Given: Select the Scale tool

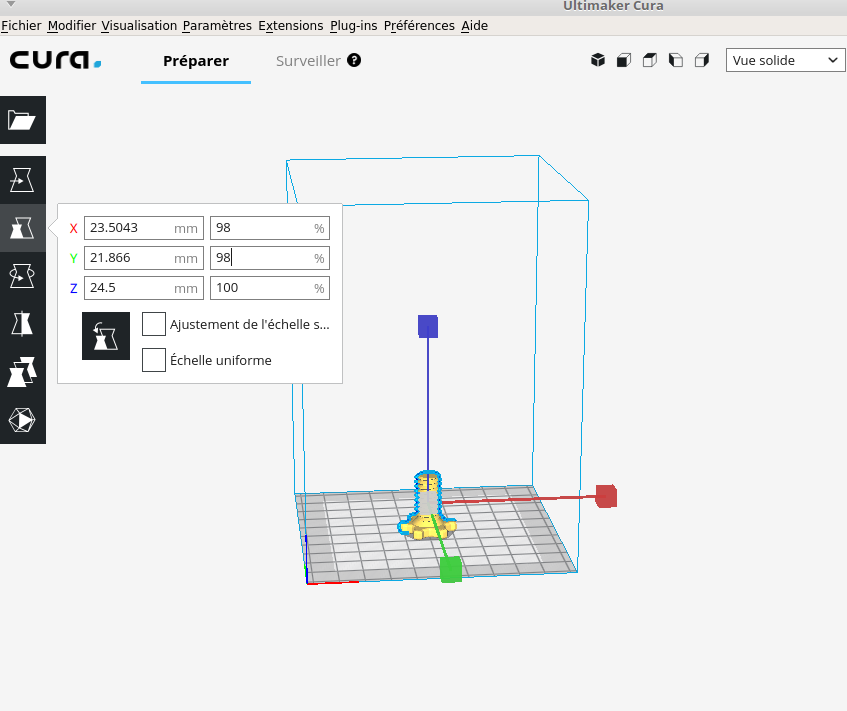Looking at the screenshot, I should point(23,228).
